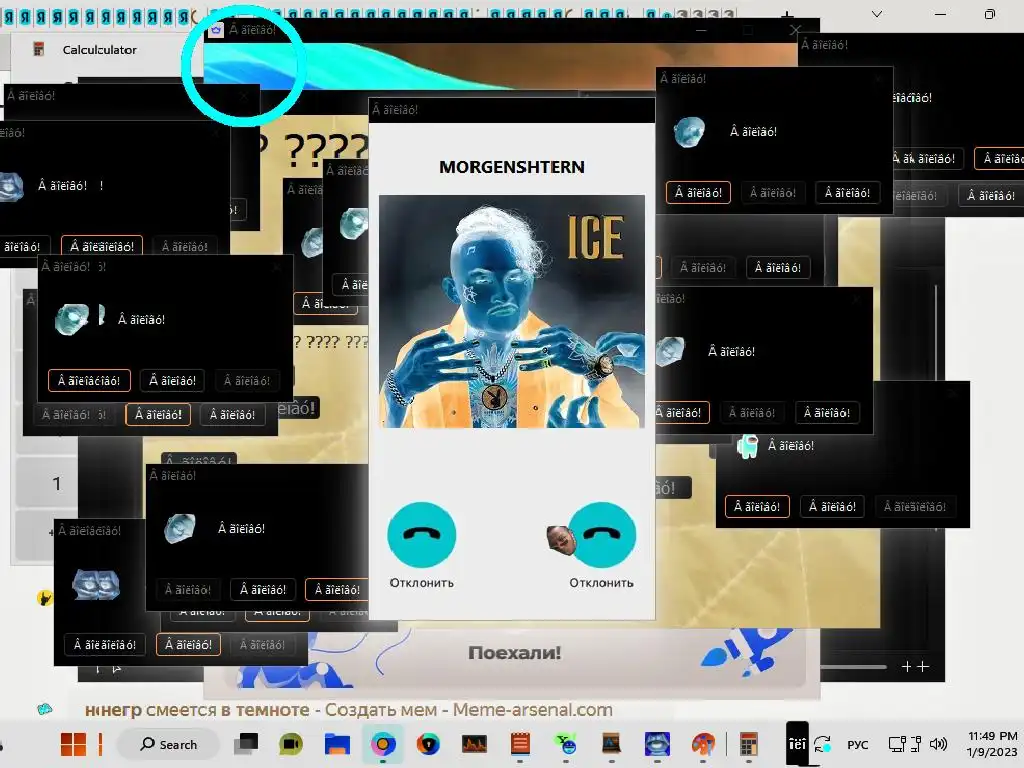Click the orange button in the double ice dialog
The image size is (1024, 768).
pyautogui.click(x=188, y=645)
